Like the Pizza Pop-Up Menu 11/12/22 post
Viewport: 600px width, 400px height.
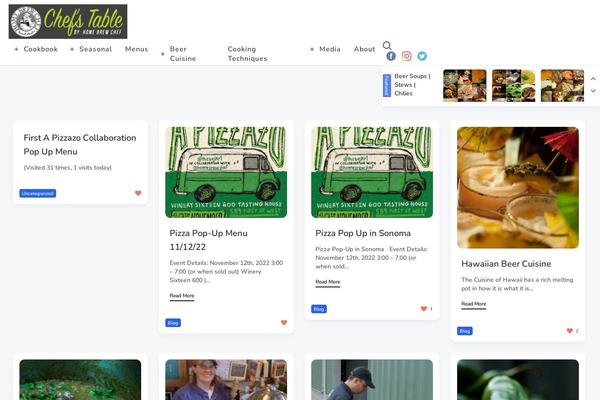click(284, 323)
